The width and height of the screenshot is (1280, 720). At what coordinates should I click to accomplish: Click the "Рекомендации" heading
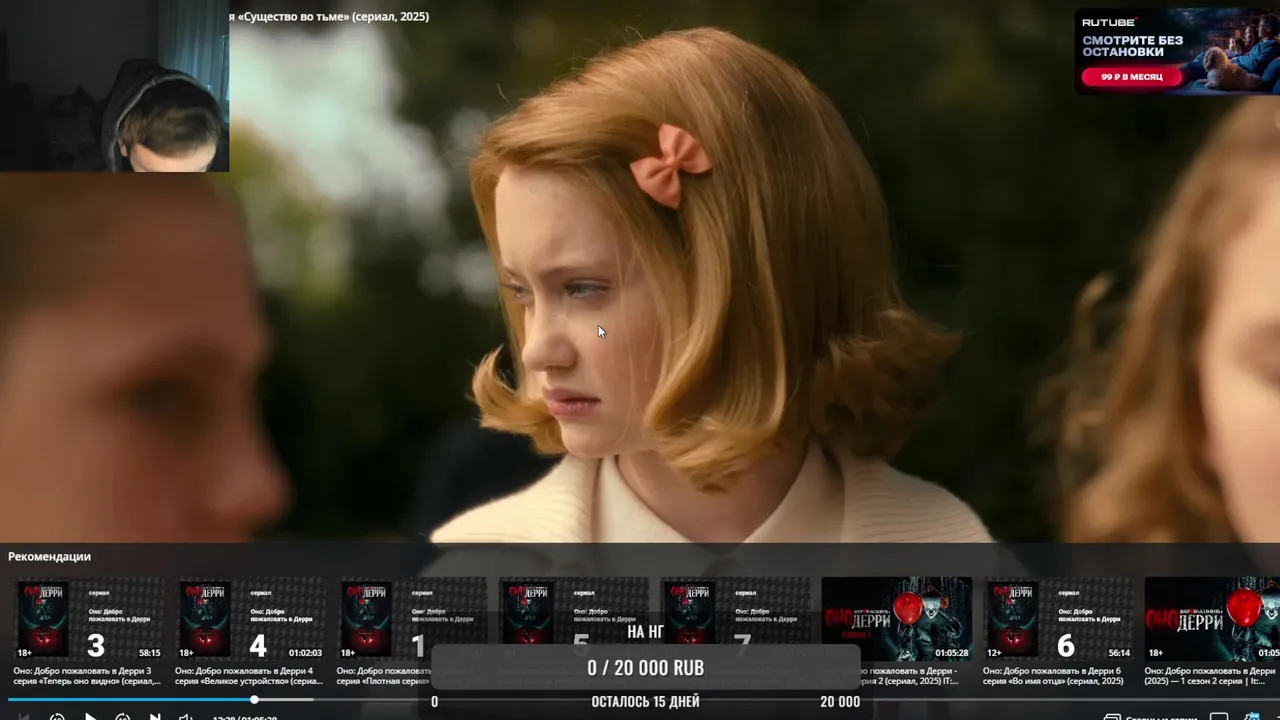click(49, 556)
